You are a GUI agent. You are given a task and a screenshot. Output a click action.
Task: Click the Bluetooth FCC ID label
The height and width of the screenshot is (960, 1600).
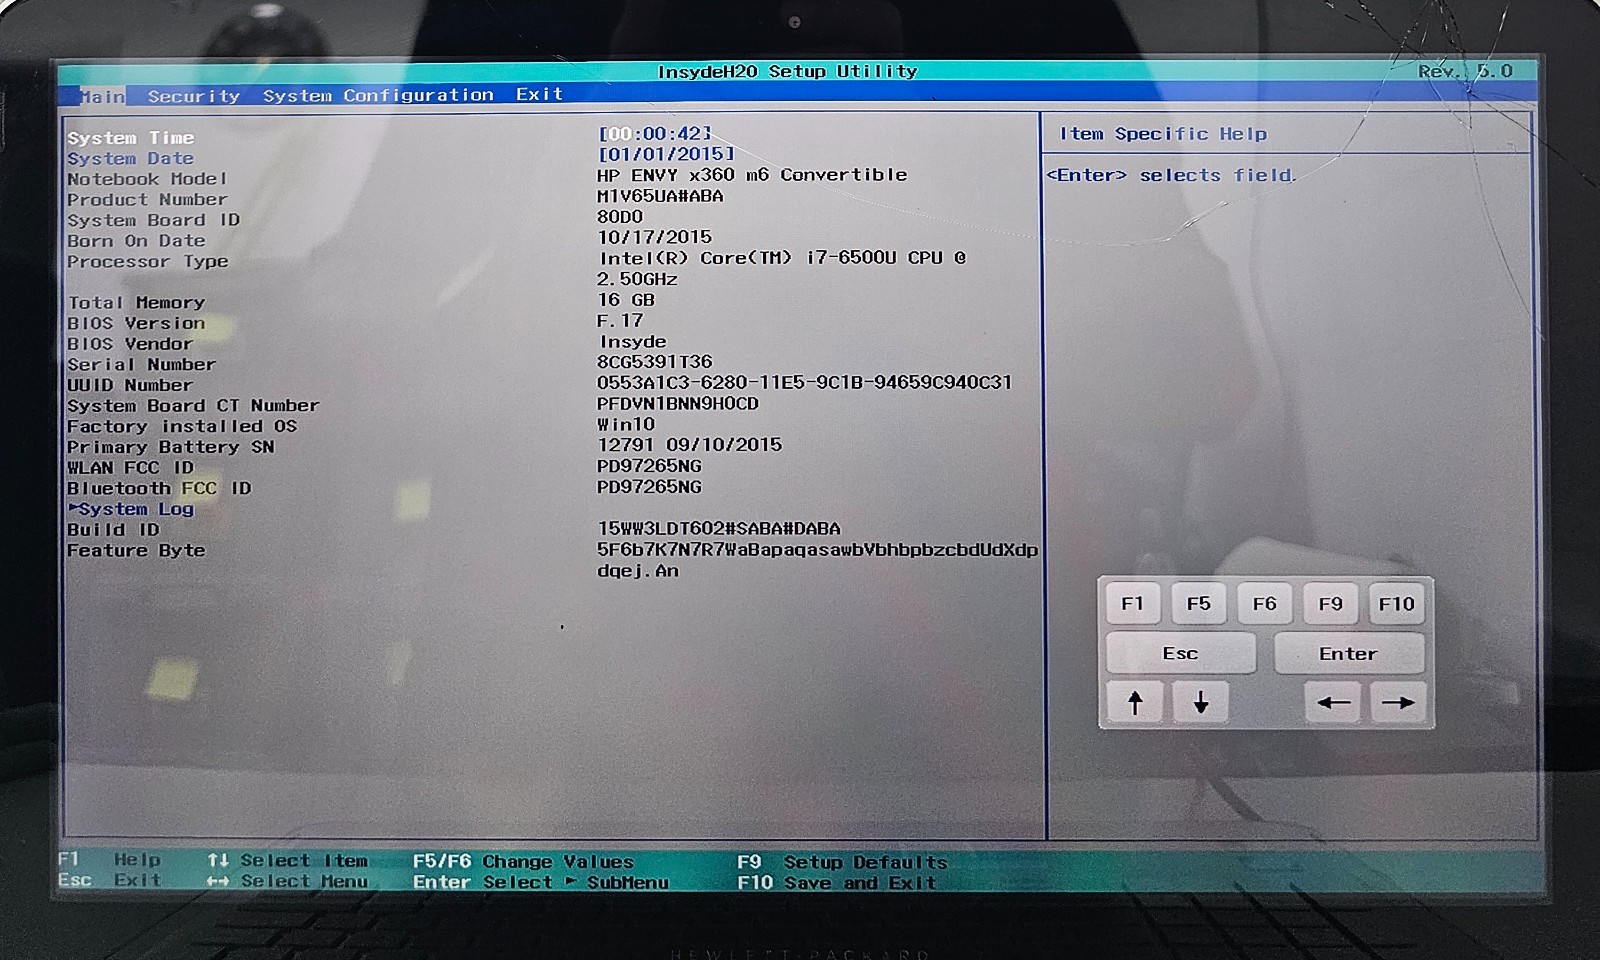(159, 489)
